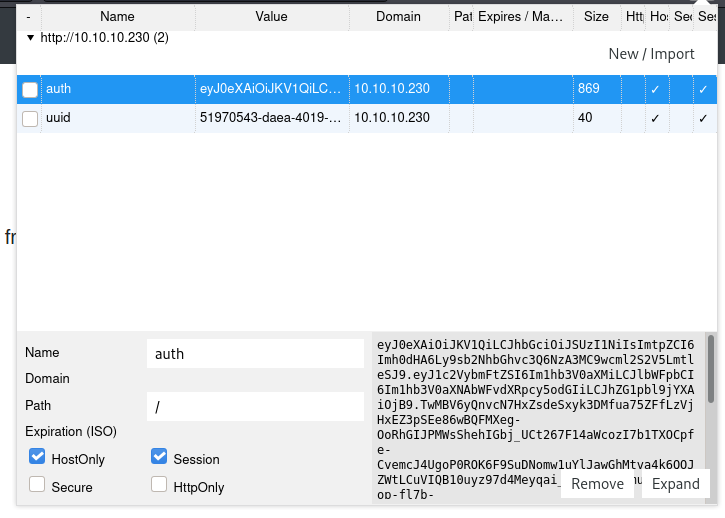Viewport: 725px width, 518px height.
Task: Uncheck the Session checkbox
Action: [159, 457]
